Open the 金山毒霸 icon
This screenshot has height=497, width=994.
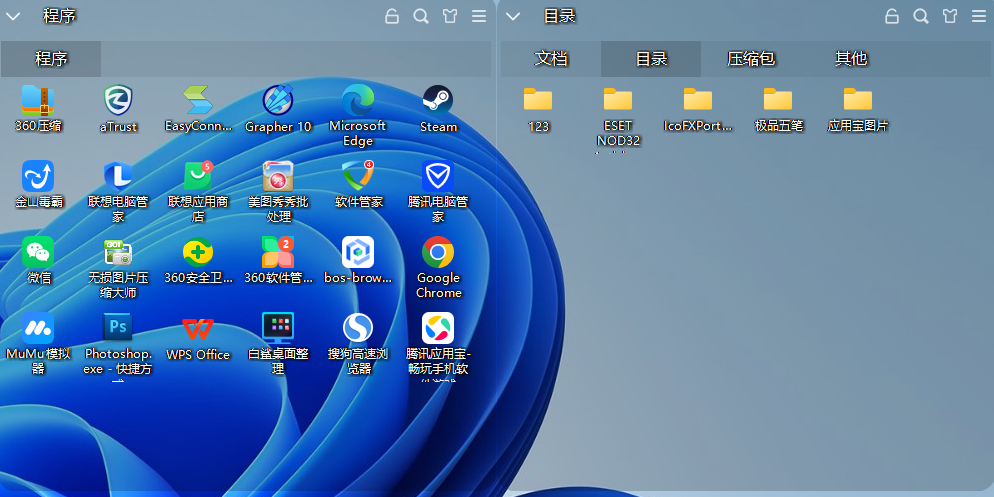pyautogui.click(x=38, y=176)
